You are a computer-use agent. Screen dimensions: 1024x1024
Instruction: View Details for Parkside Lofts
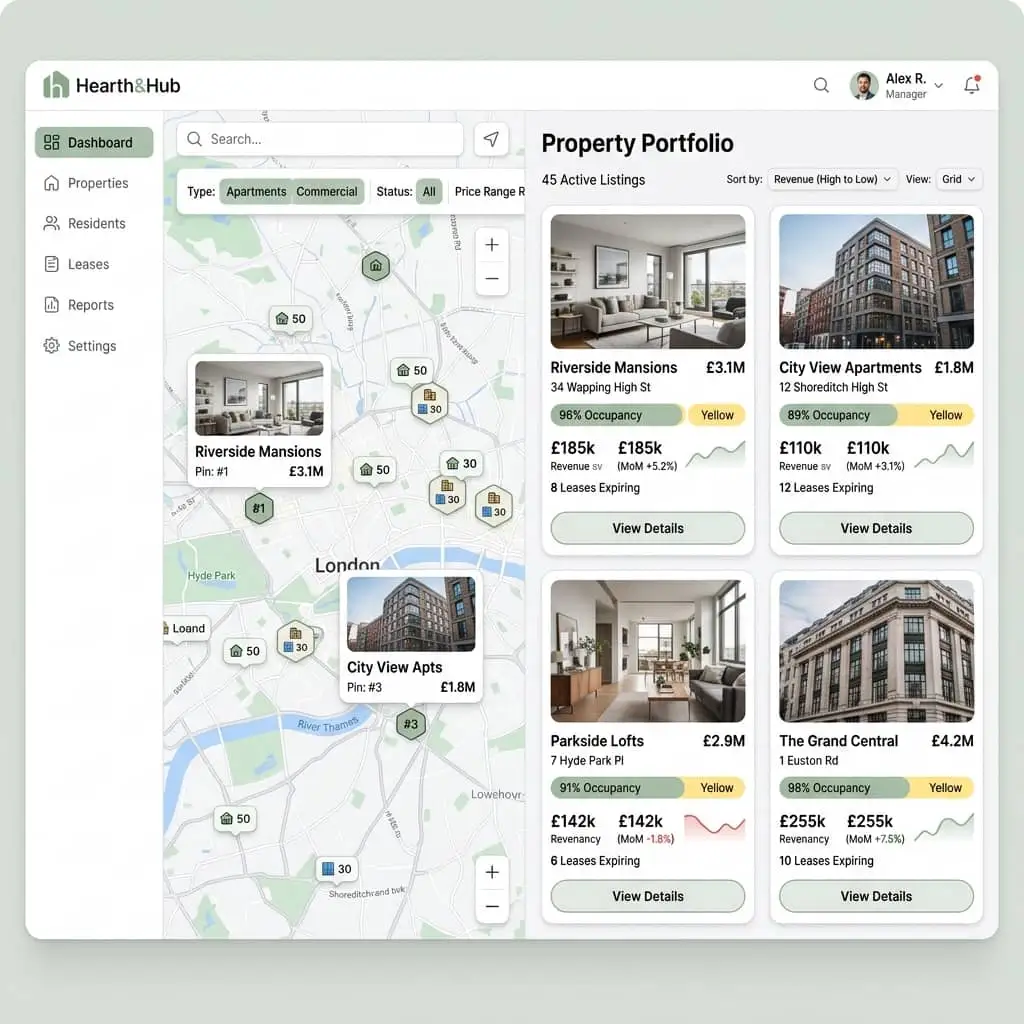click(648, 896)
